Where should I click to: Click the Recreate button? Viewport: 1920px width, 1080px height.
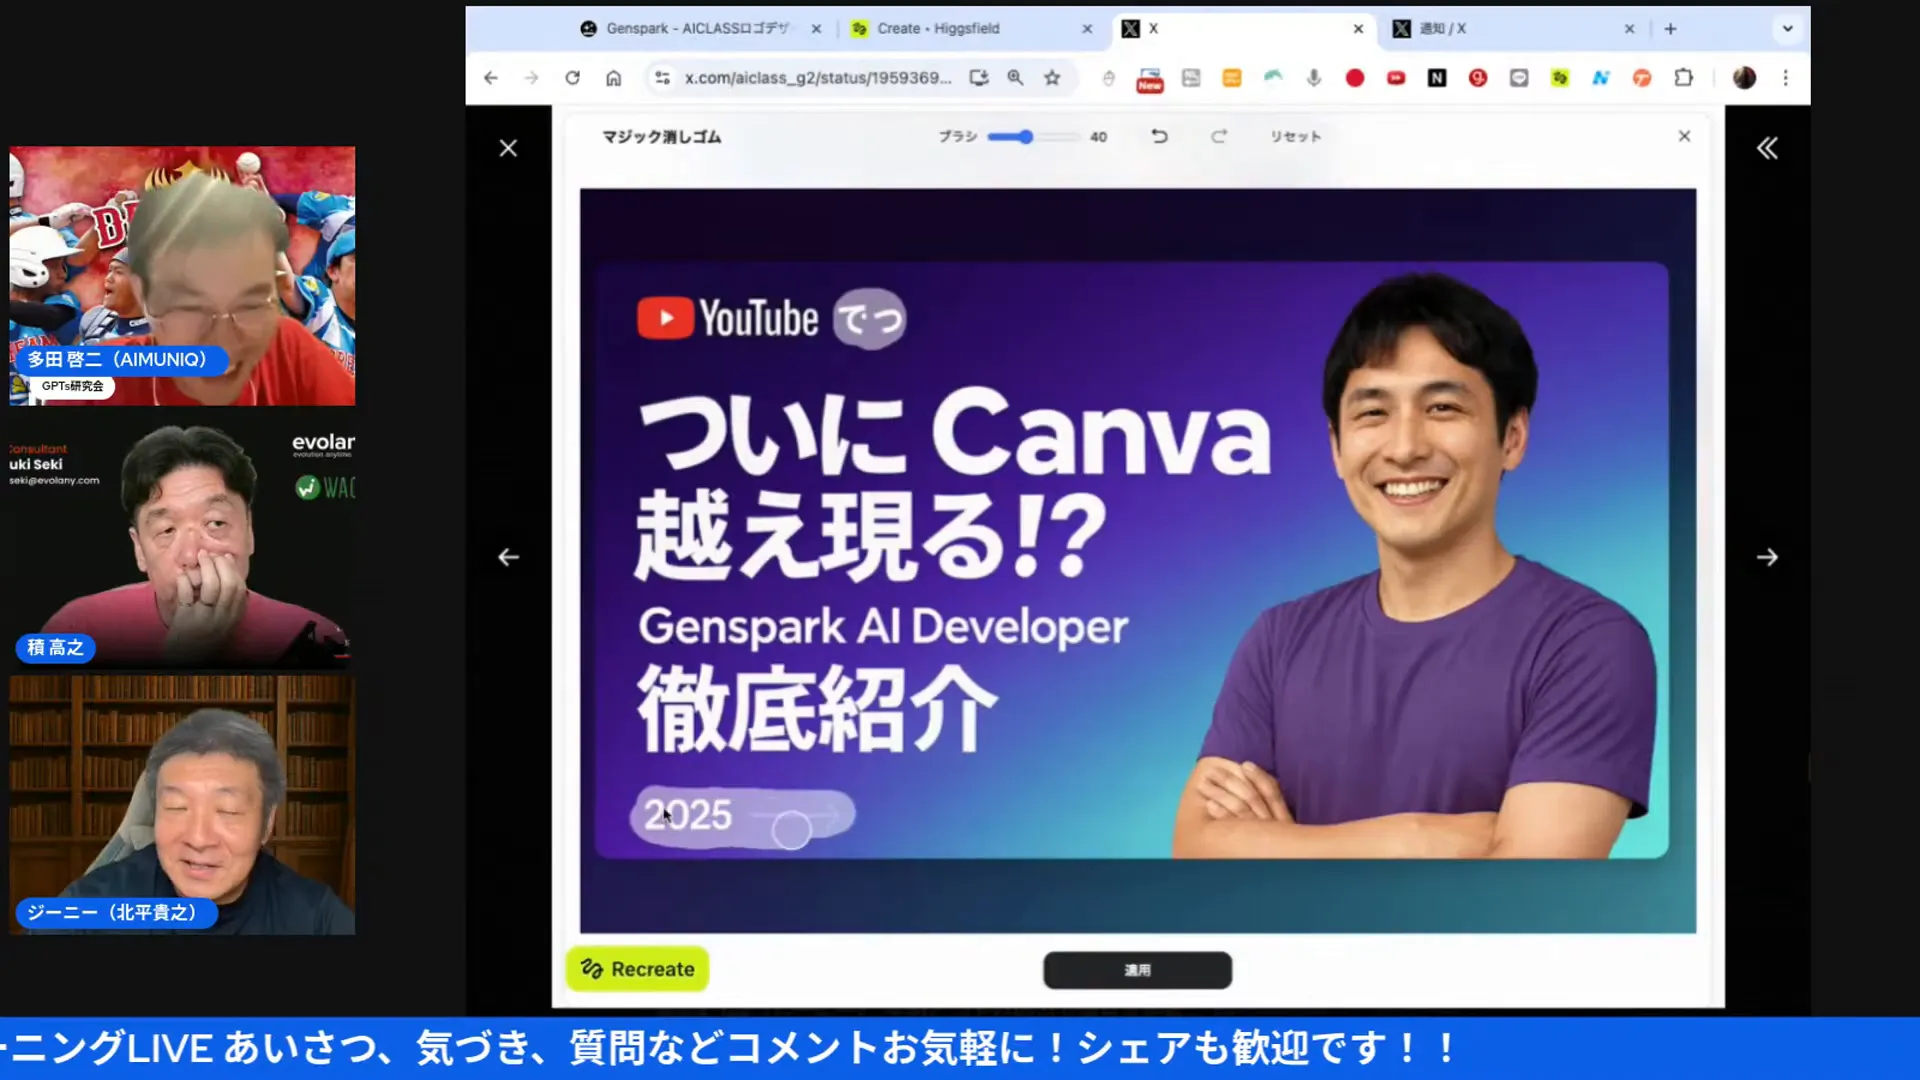click(x=638, y=969)
